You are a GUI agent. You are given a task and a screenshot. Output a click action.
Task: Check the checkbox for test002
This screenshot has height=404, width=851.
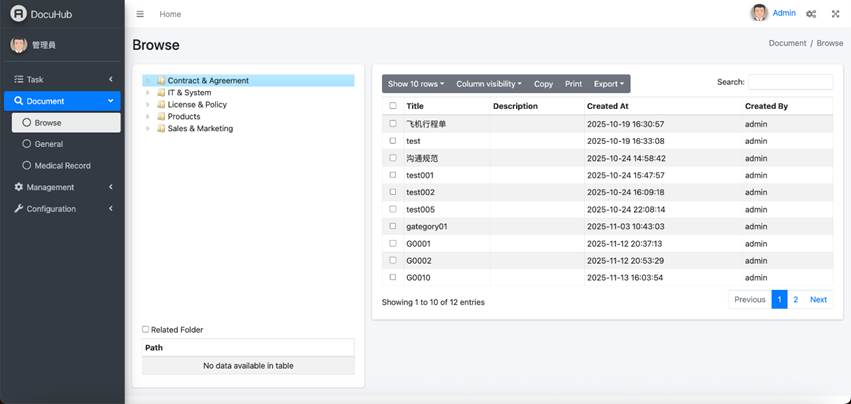tap(393, 192)
